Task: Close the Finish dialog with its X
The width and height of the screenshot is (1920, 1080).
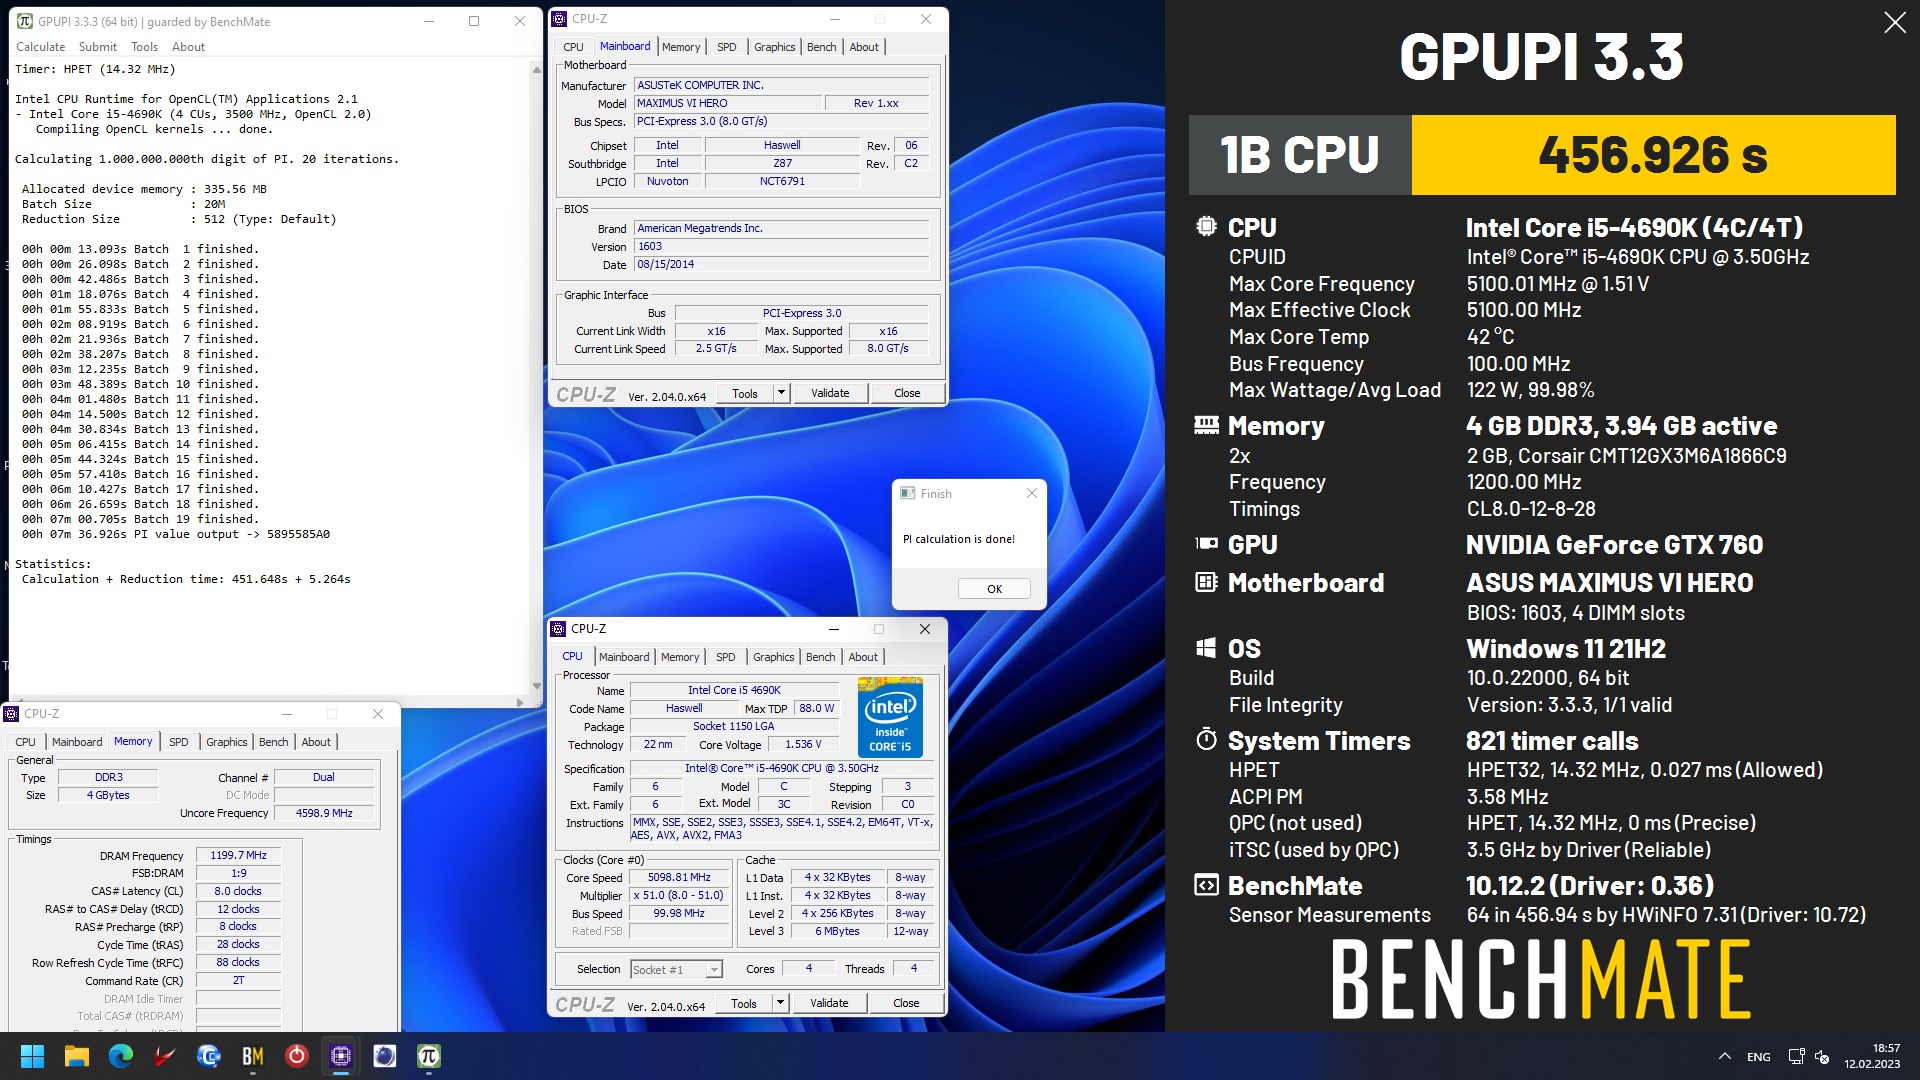Action: point(1032,493)
